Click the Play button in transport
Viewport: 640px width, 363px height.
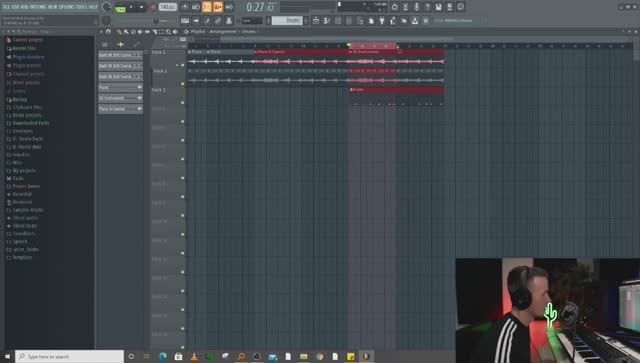click(131, 7)
